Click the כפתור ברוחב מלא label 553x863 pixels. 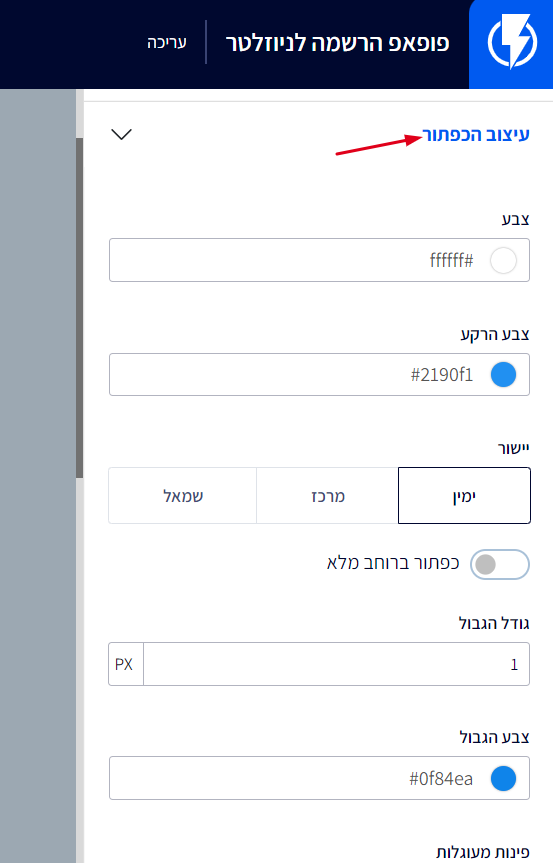(393, 563)
